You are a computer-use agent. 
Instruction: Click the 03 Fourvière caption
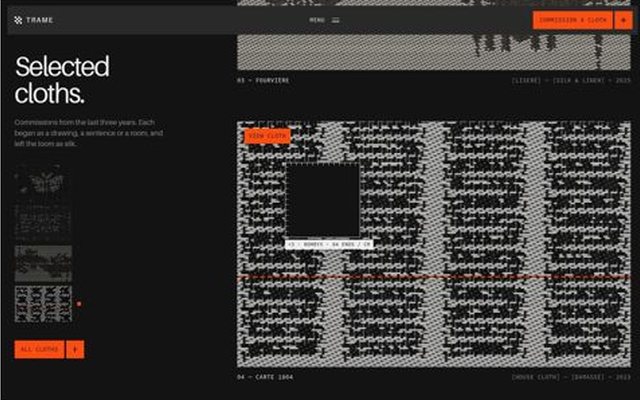(263, 80)
